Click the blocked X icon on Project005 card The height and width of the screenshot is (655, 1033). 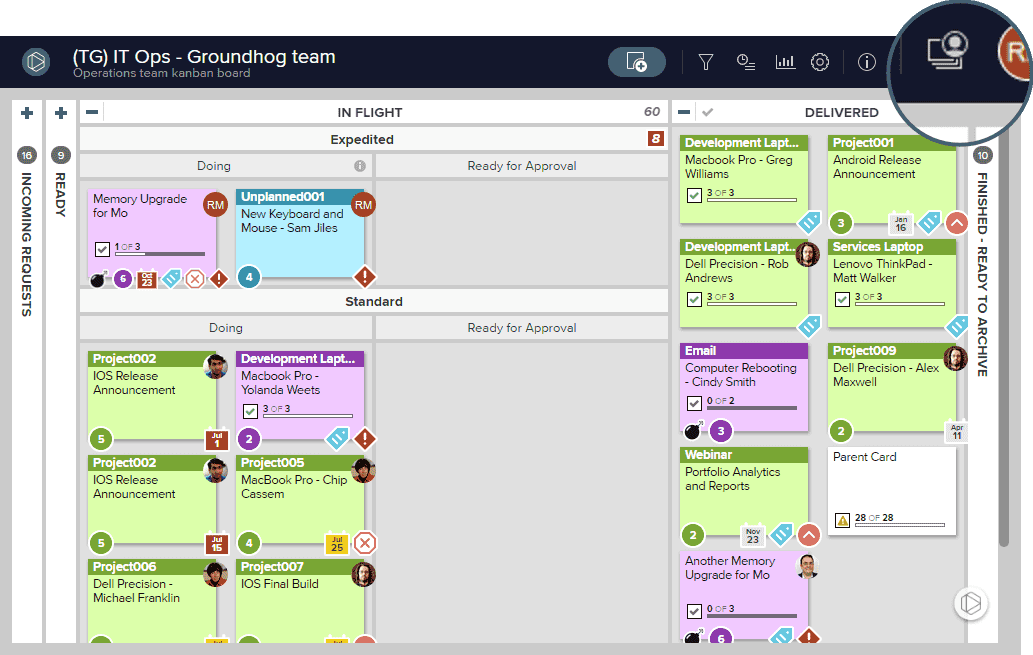pos(364,543)
